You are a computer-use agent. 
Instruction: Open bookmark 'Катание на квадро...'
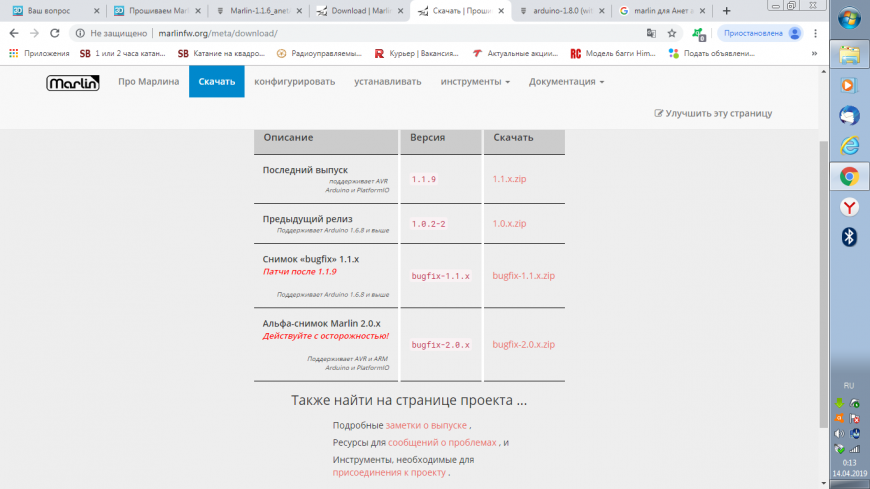point(221,53)
